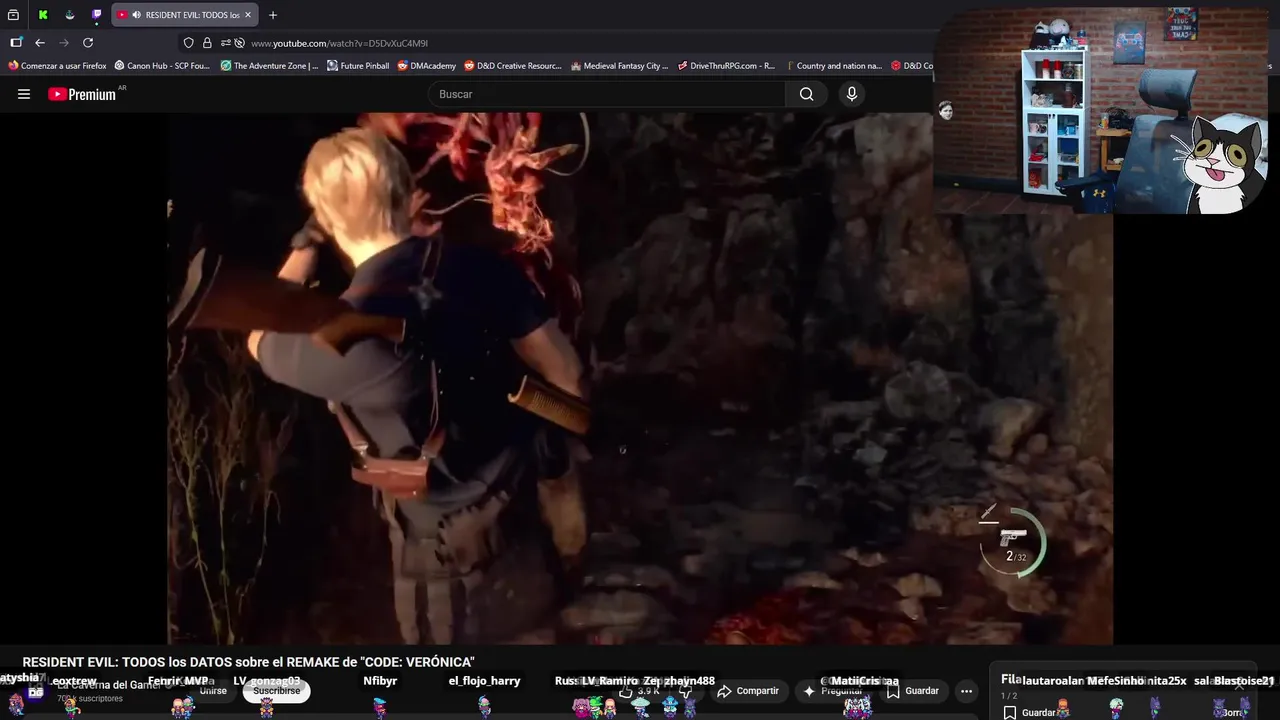Click the Preguntar ask button
The height and width of the screenshot is (720, 1280).
pos(832,691)
